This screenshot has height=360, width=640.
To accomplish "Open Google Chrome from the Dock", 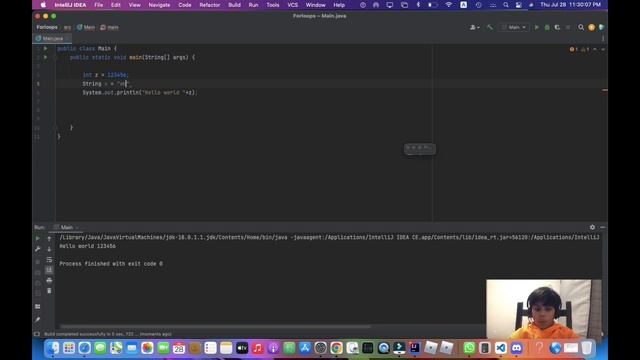I will 336,348.
